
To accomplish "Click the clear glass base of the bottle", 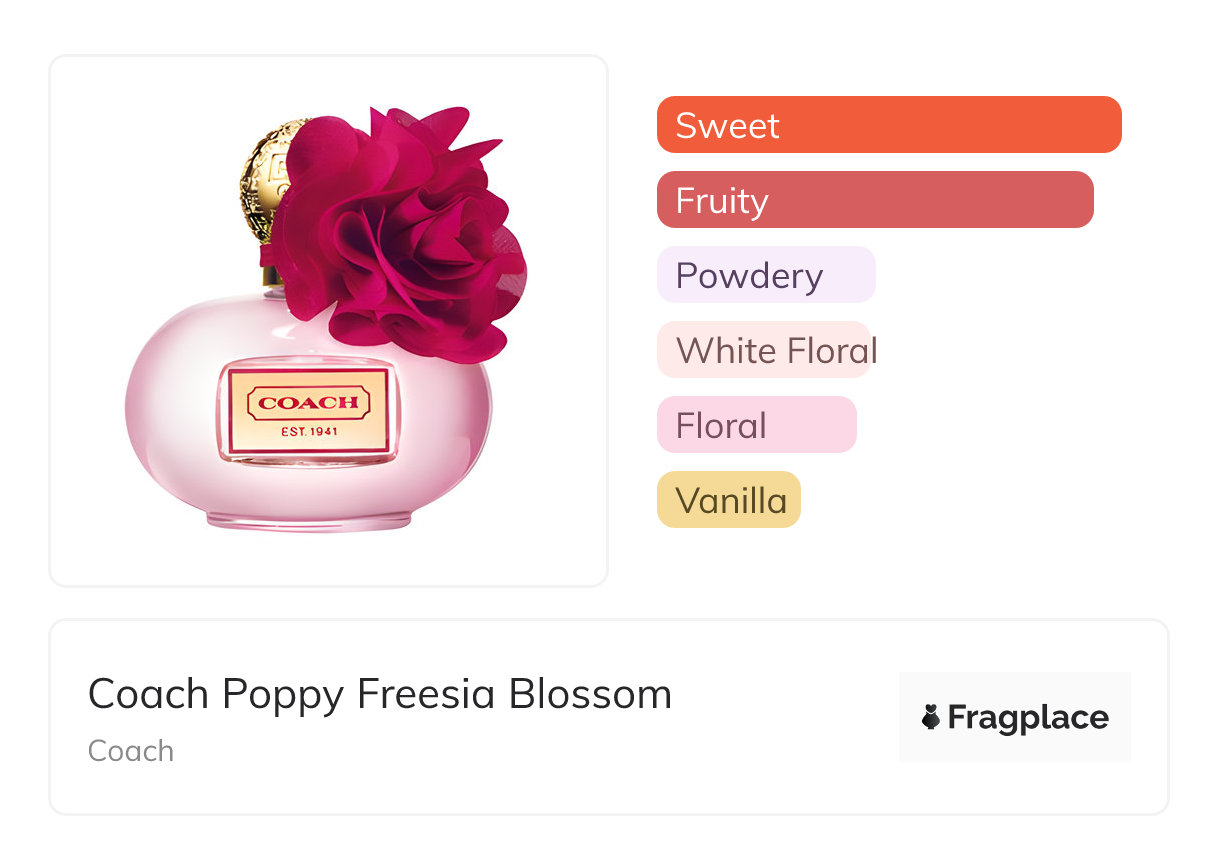I will 308,520.
